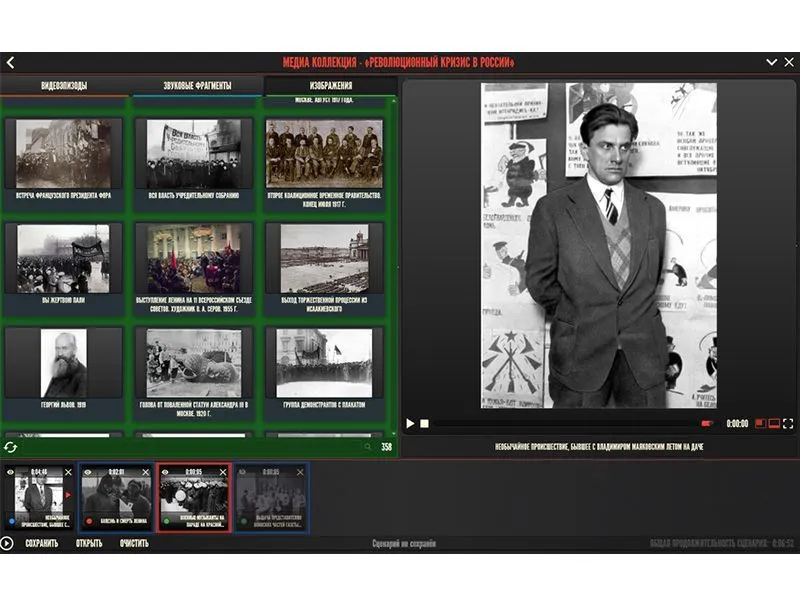
Task: Select the Георгий Львов 1919 portrait thumbnail
Action: click(64, 363)
